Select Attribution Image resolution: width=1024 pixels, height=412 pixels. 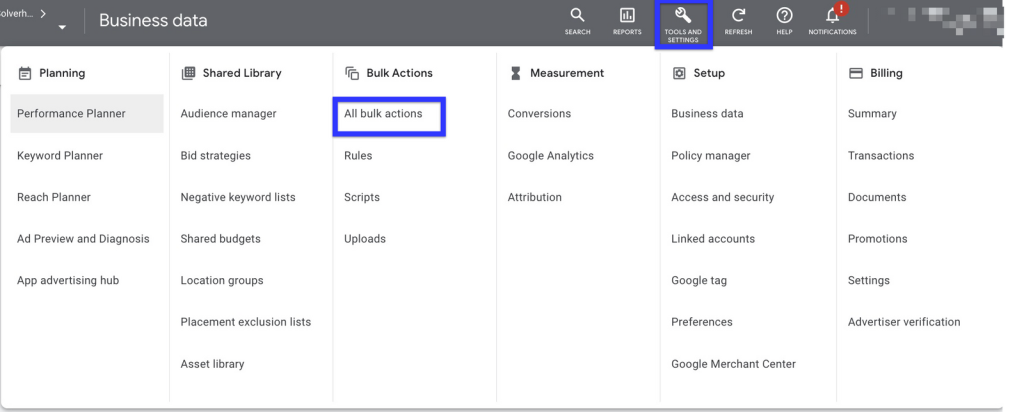(x=535, y=197)
